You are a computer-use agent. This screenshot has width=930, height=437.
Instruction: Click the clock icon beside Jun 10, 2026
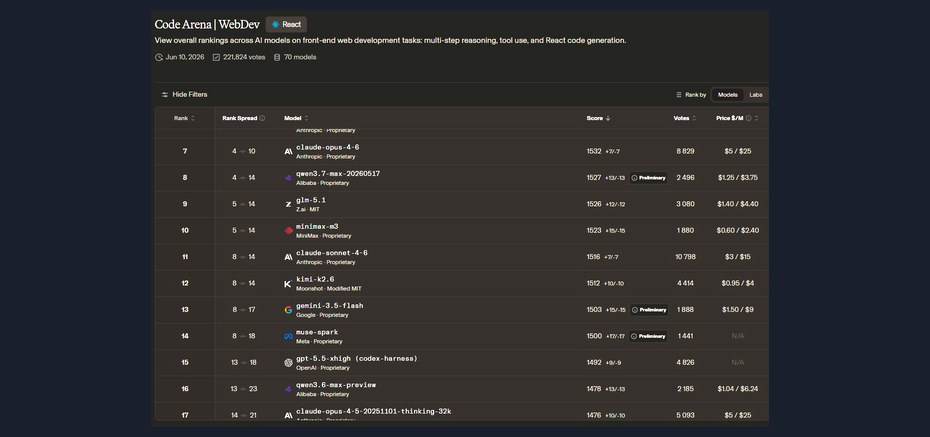tap(158, 58)
